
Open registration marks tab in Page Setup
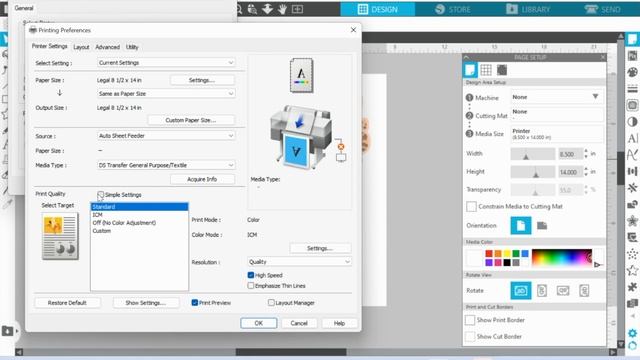(502, 70)
